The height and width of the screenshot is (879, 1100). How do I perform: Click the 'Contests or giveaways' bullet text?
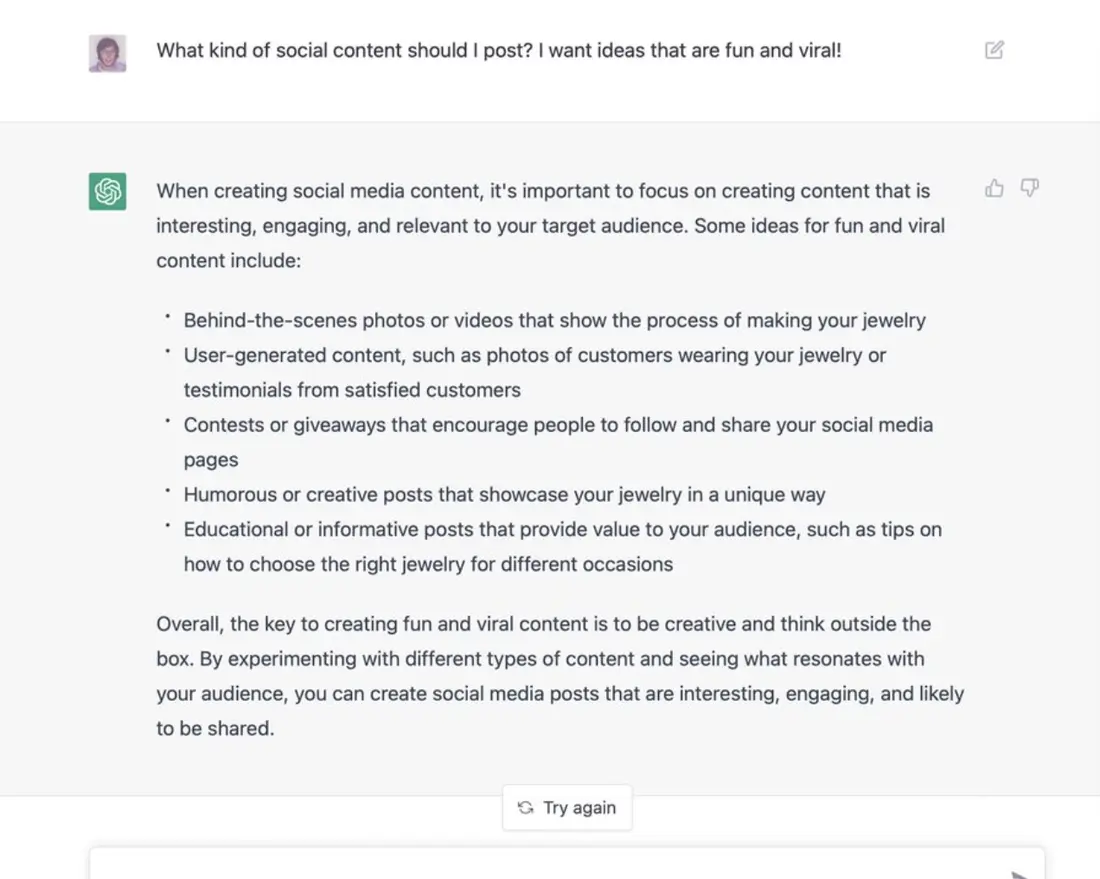pos(558,442)
